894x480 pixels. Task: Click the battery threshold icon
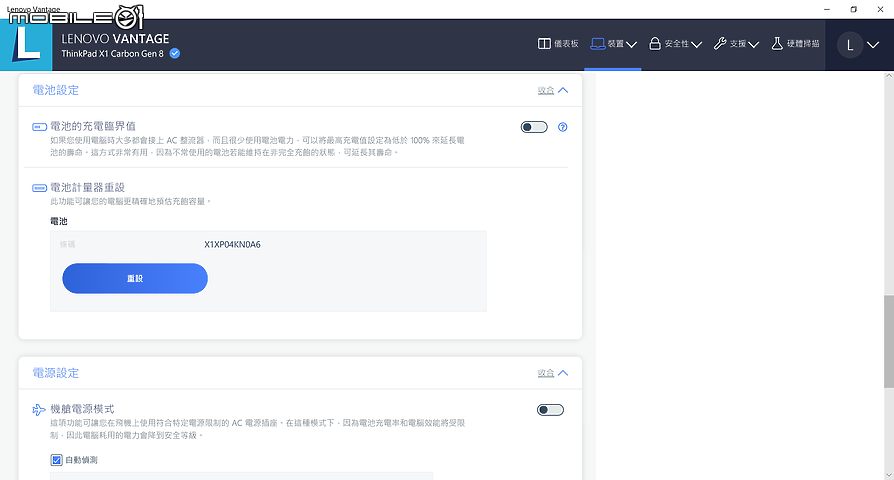click(x=39, y=127)
